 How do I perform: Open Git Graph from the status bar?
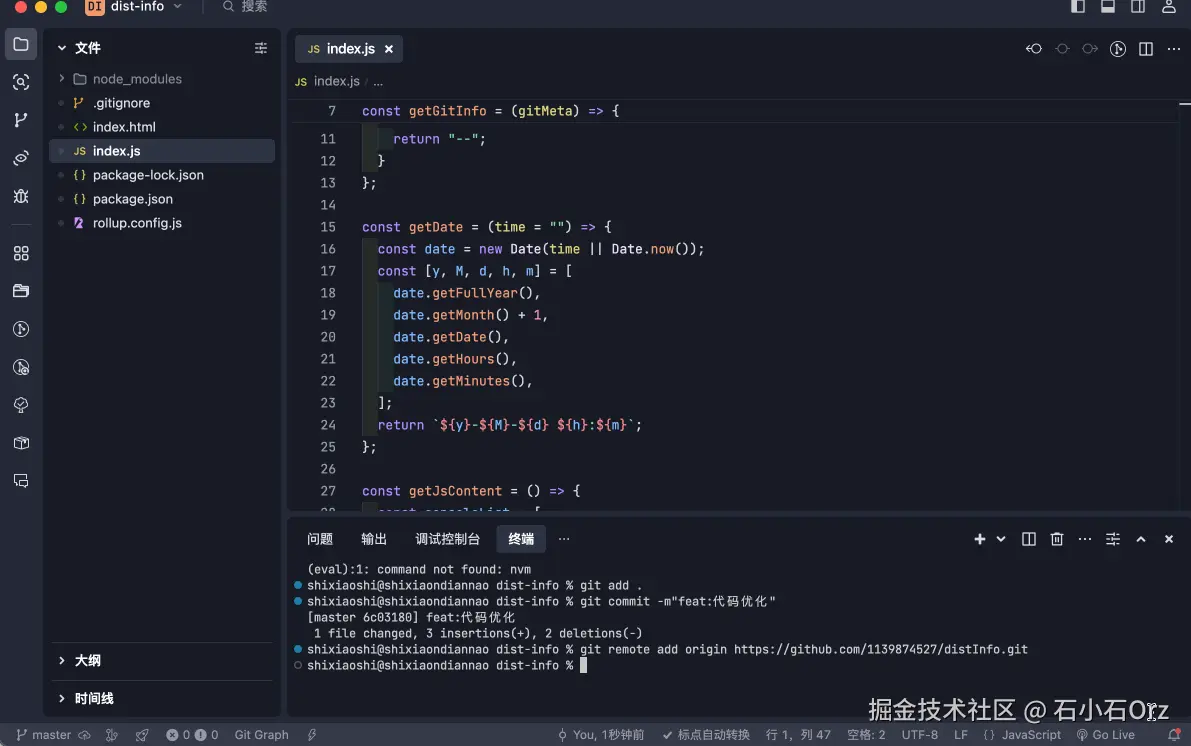point(261,735)
